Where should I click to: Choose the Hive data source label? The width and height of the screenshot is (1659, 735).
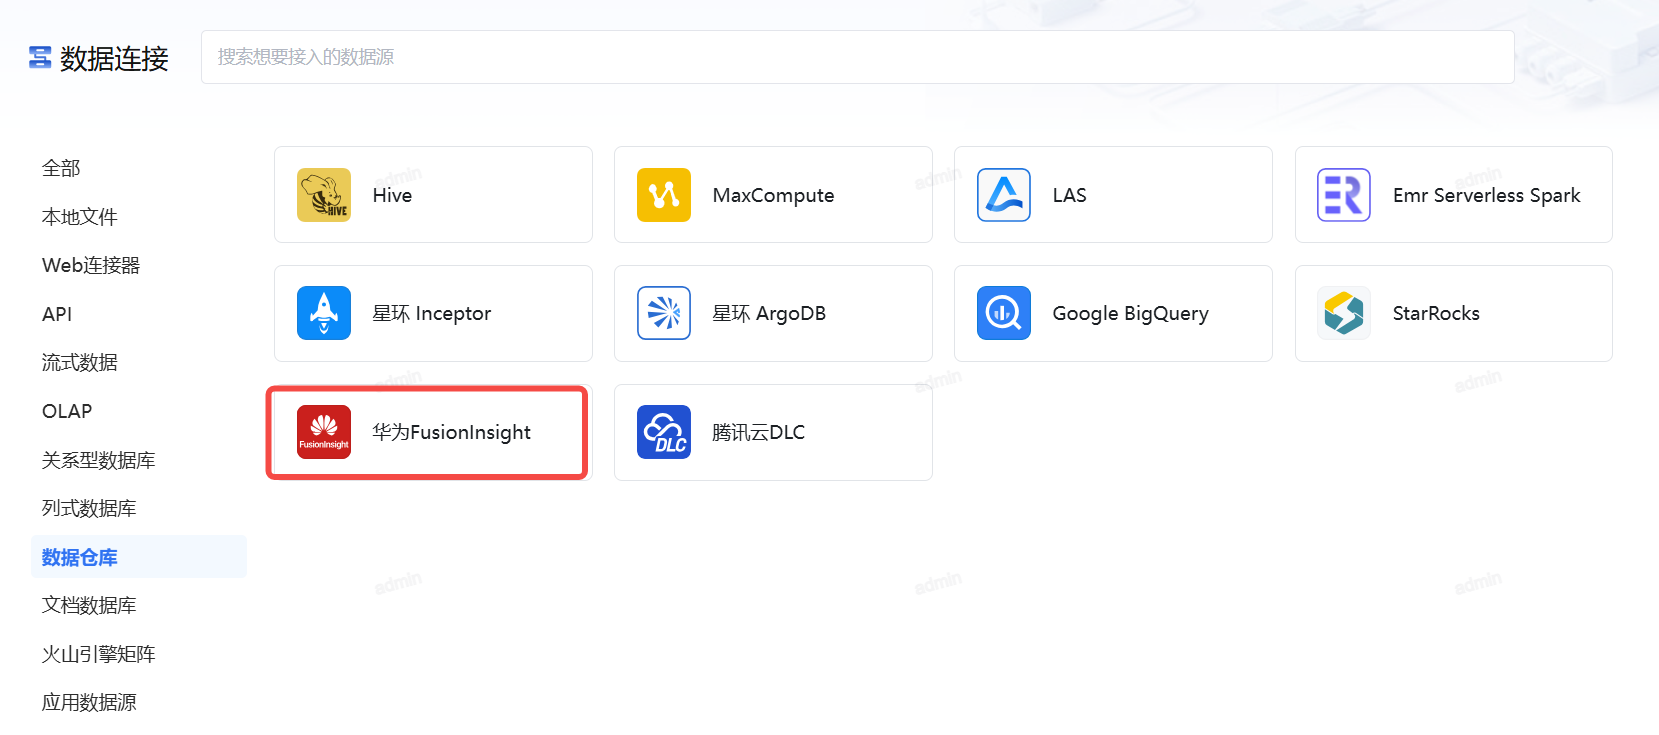coord(392,195)
